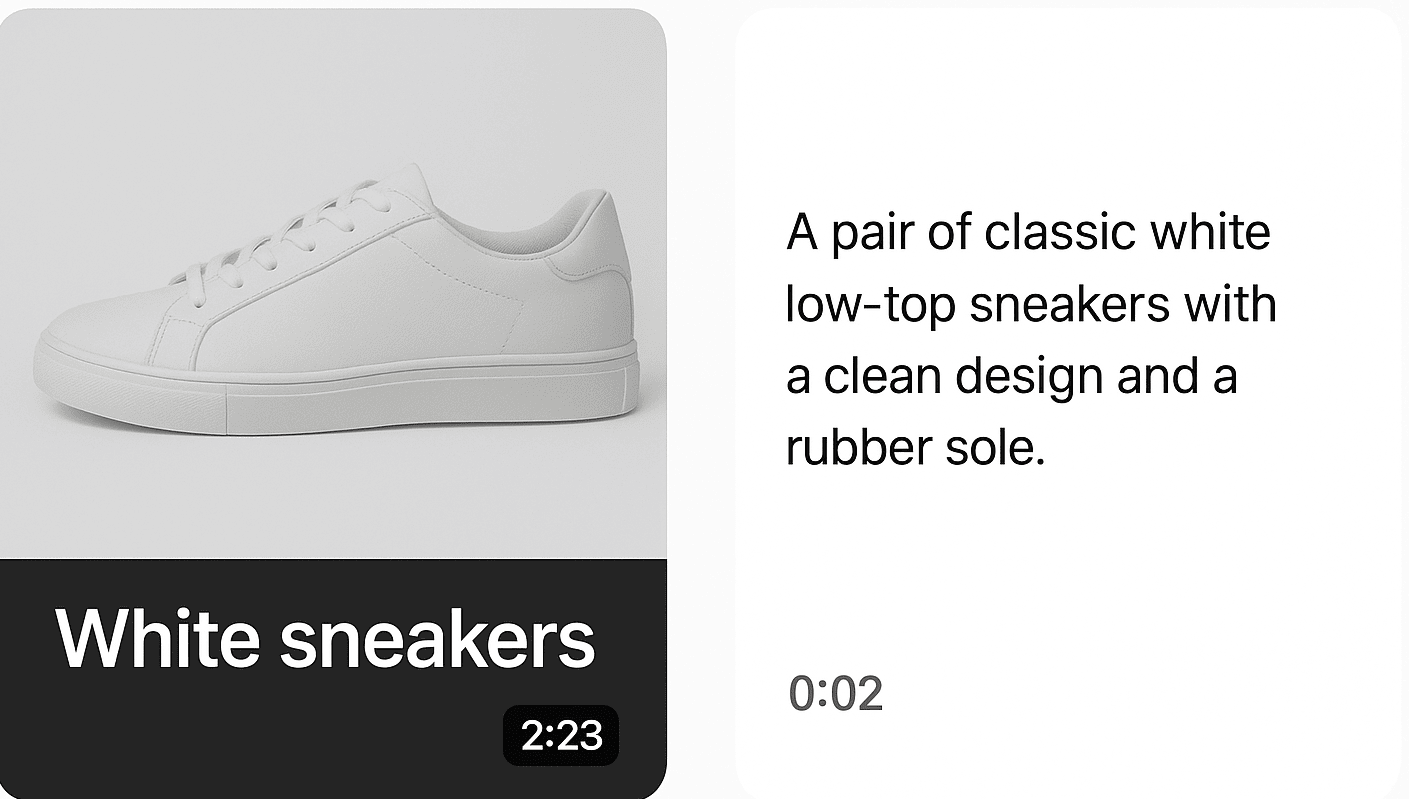Click the dark caption bar beside the duration
The height and width of the screenshot is (799, 1409).
(250, 735)
